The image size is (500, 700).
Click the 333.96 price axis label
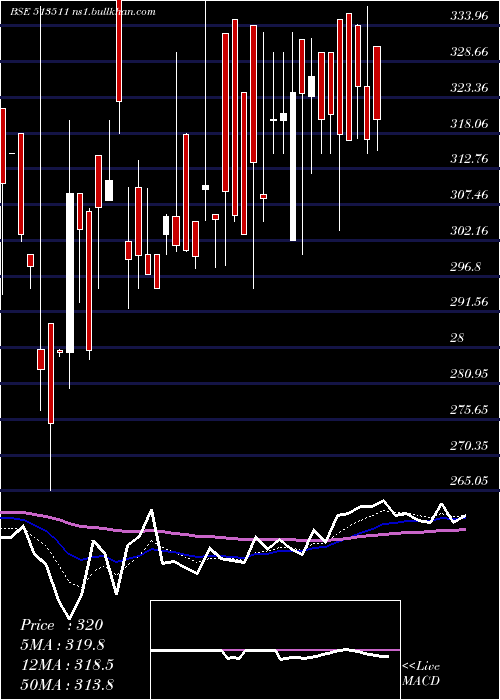(x=469, y=16)
